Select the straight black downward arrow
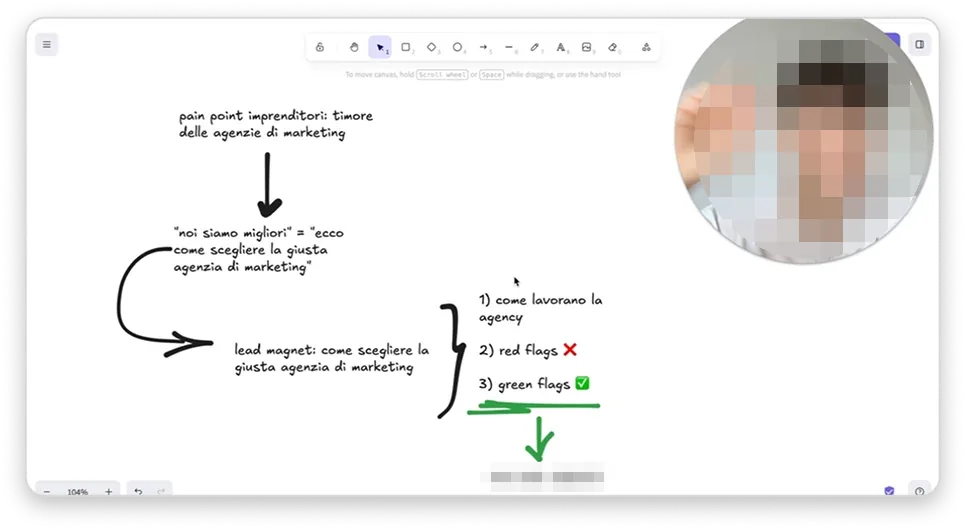 pyautogui.click(x=268, y=185)
